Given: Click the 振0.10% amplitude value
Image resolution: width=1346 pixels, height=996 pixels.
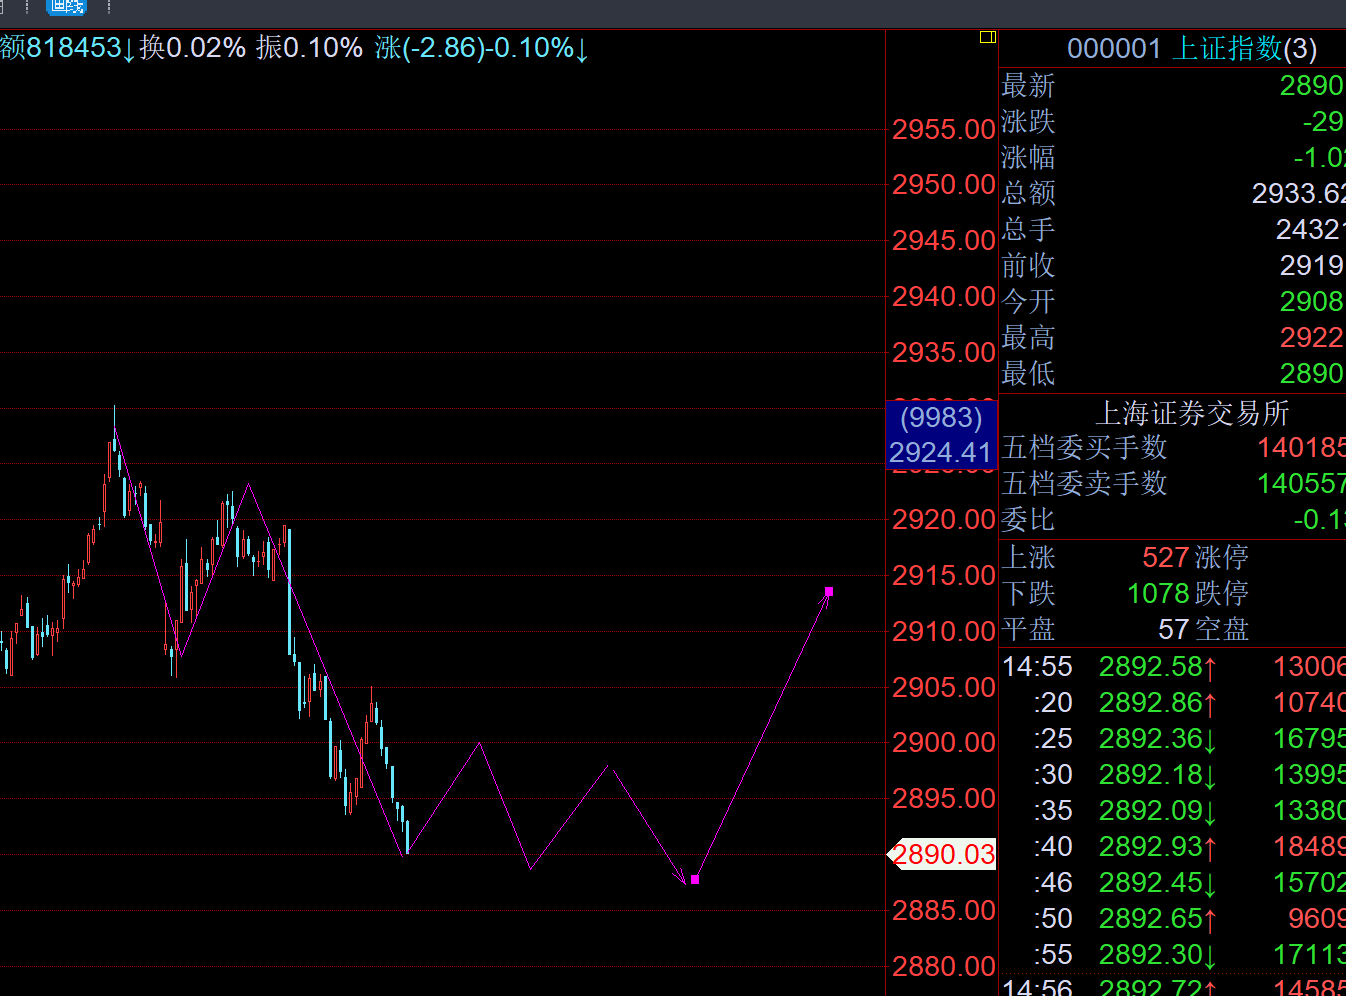Looking at the screenshot, I should pyautogui.click(x=309, y=48).
